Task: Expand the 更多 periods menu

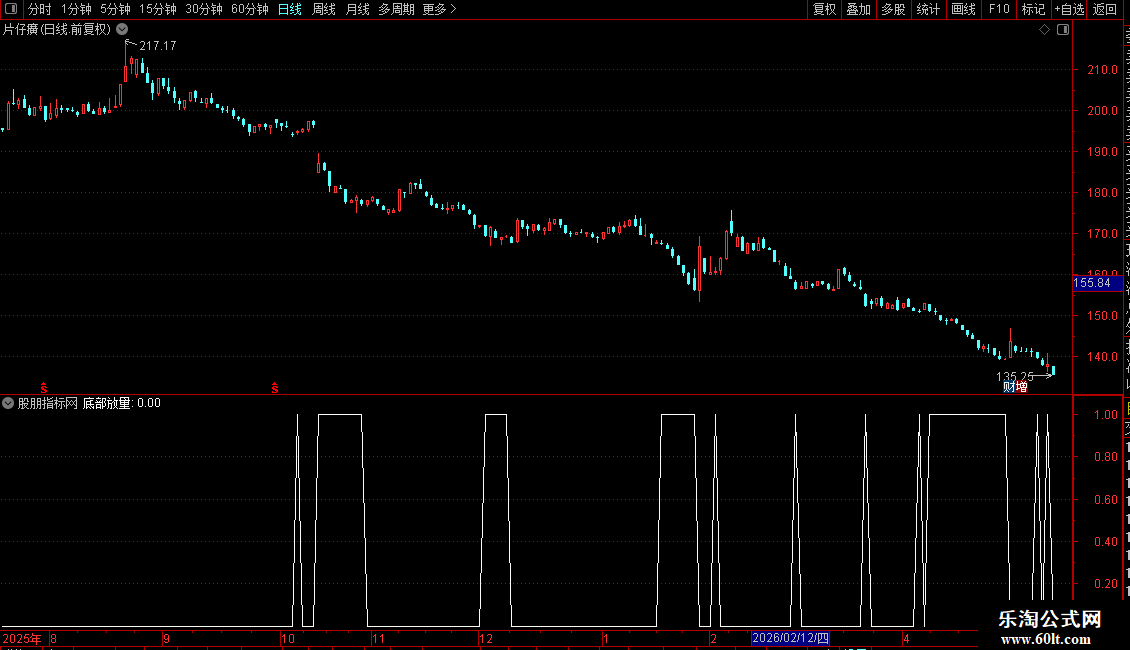Action: (x=439, y=9)
